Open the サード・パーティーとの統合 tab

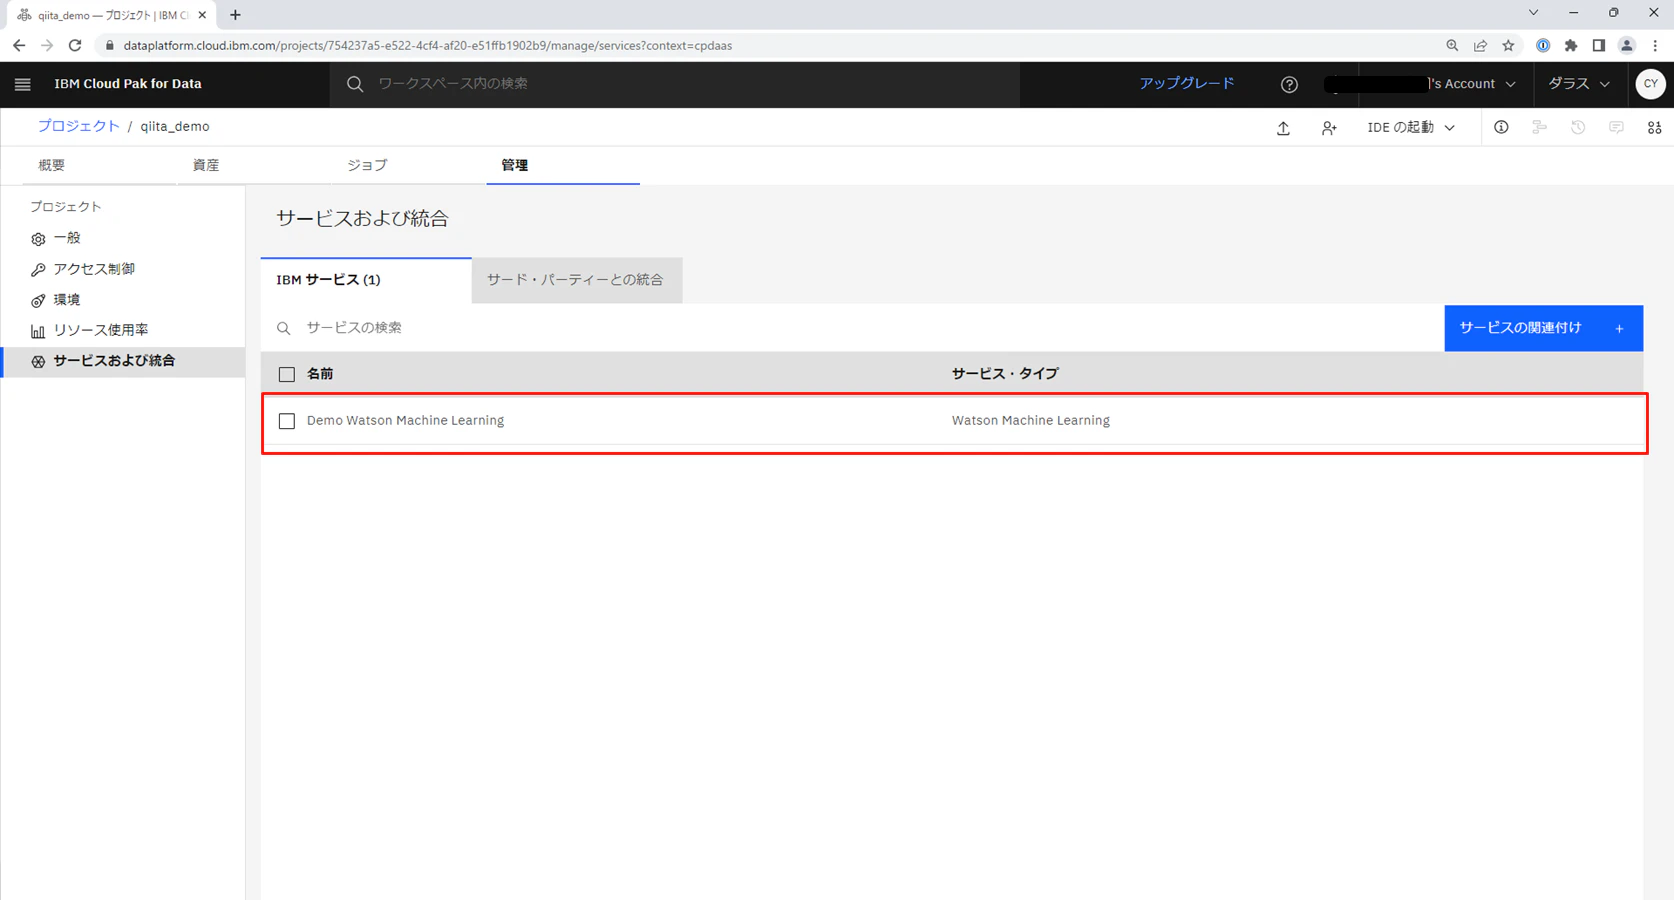pos(576,280)
